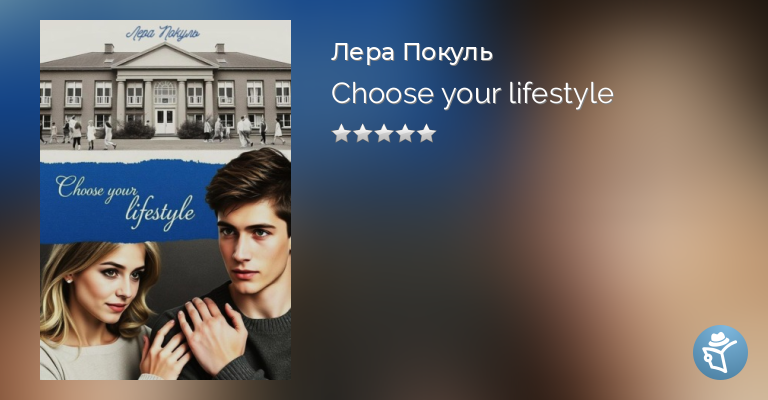Click the author name Лера Покуль heading
Image resolution: width=768 pixels, height=400 pixels.
tap(411, 52)
